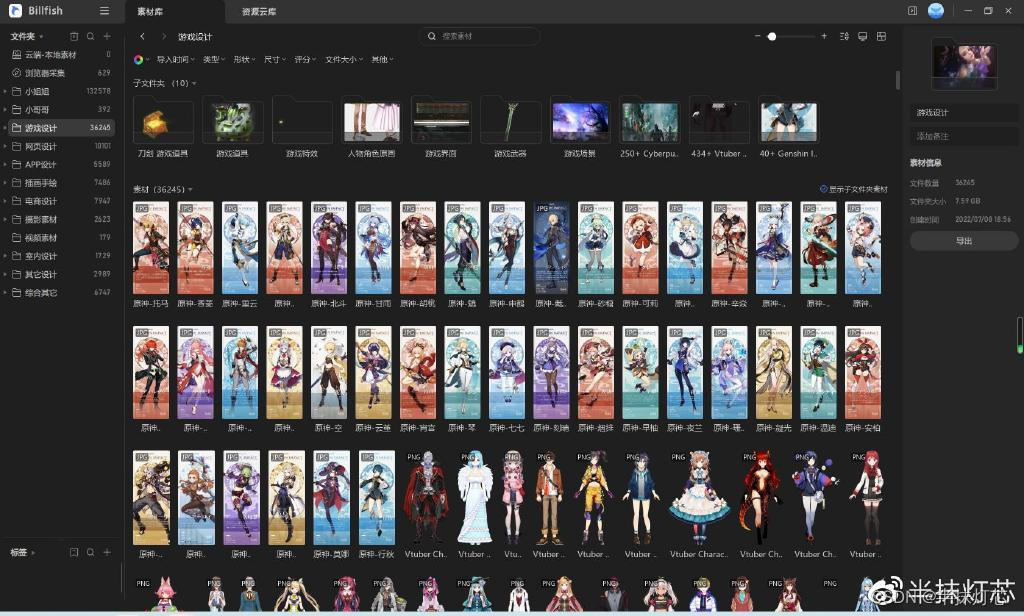This screenshot has height=616, width=1024.
Task: Open the 类型 filter dropdown
Action: pyautogui.click(x=214, y=59)
